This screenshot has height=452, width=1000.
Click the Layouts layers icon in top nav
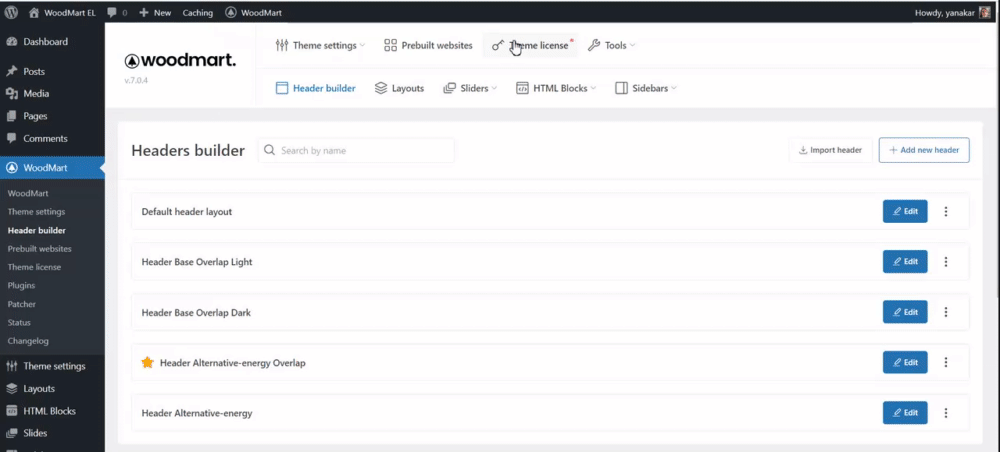point(381,89)
